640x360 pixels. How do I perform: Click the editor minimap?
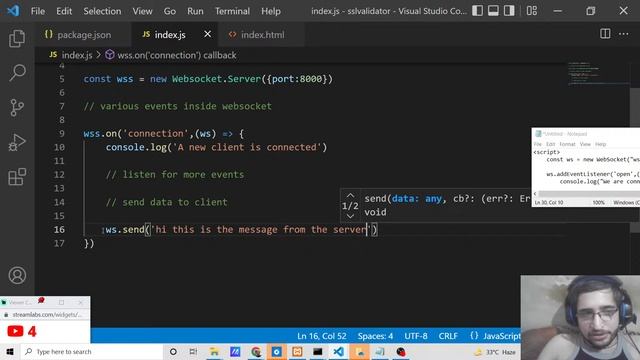[598, 73]
